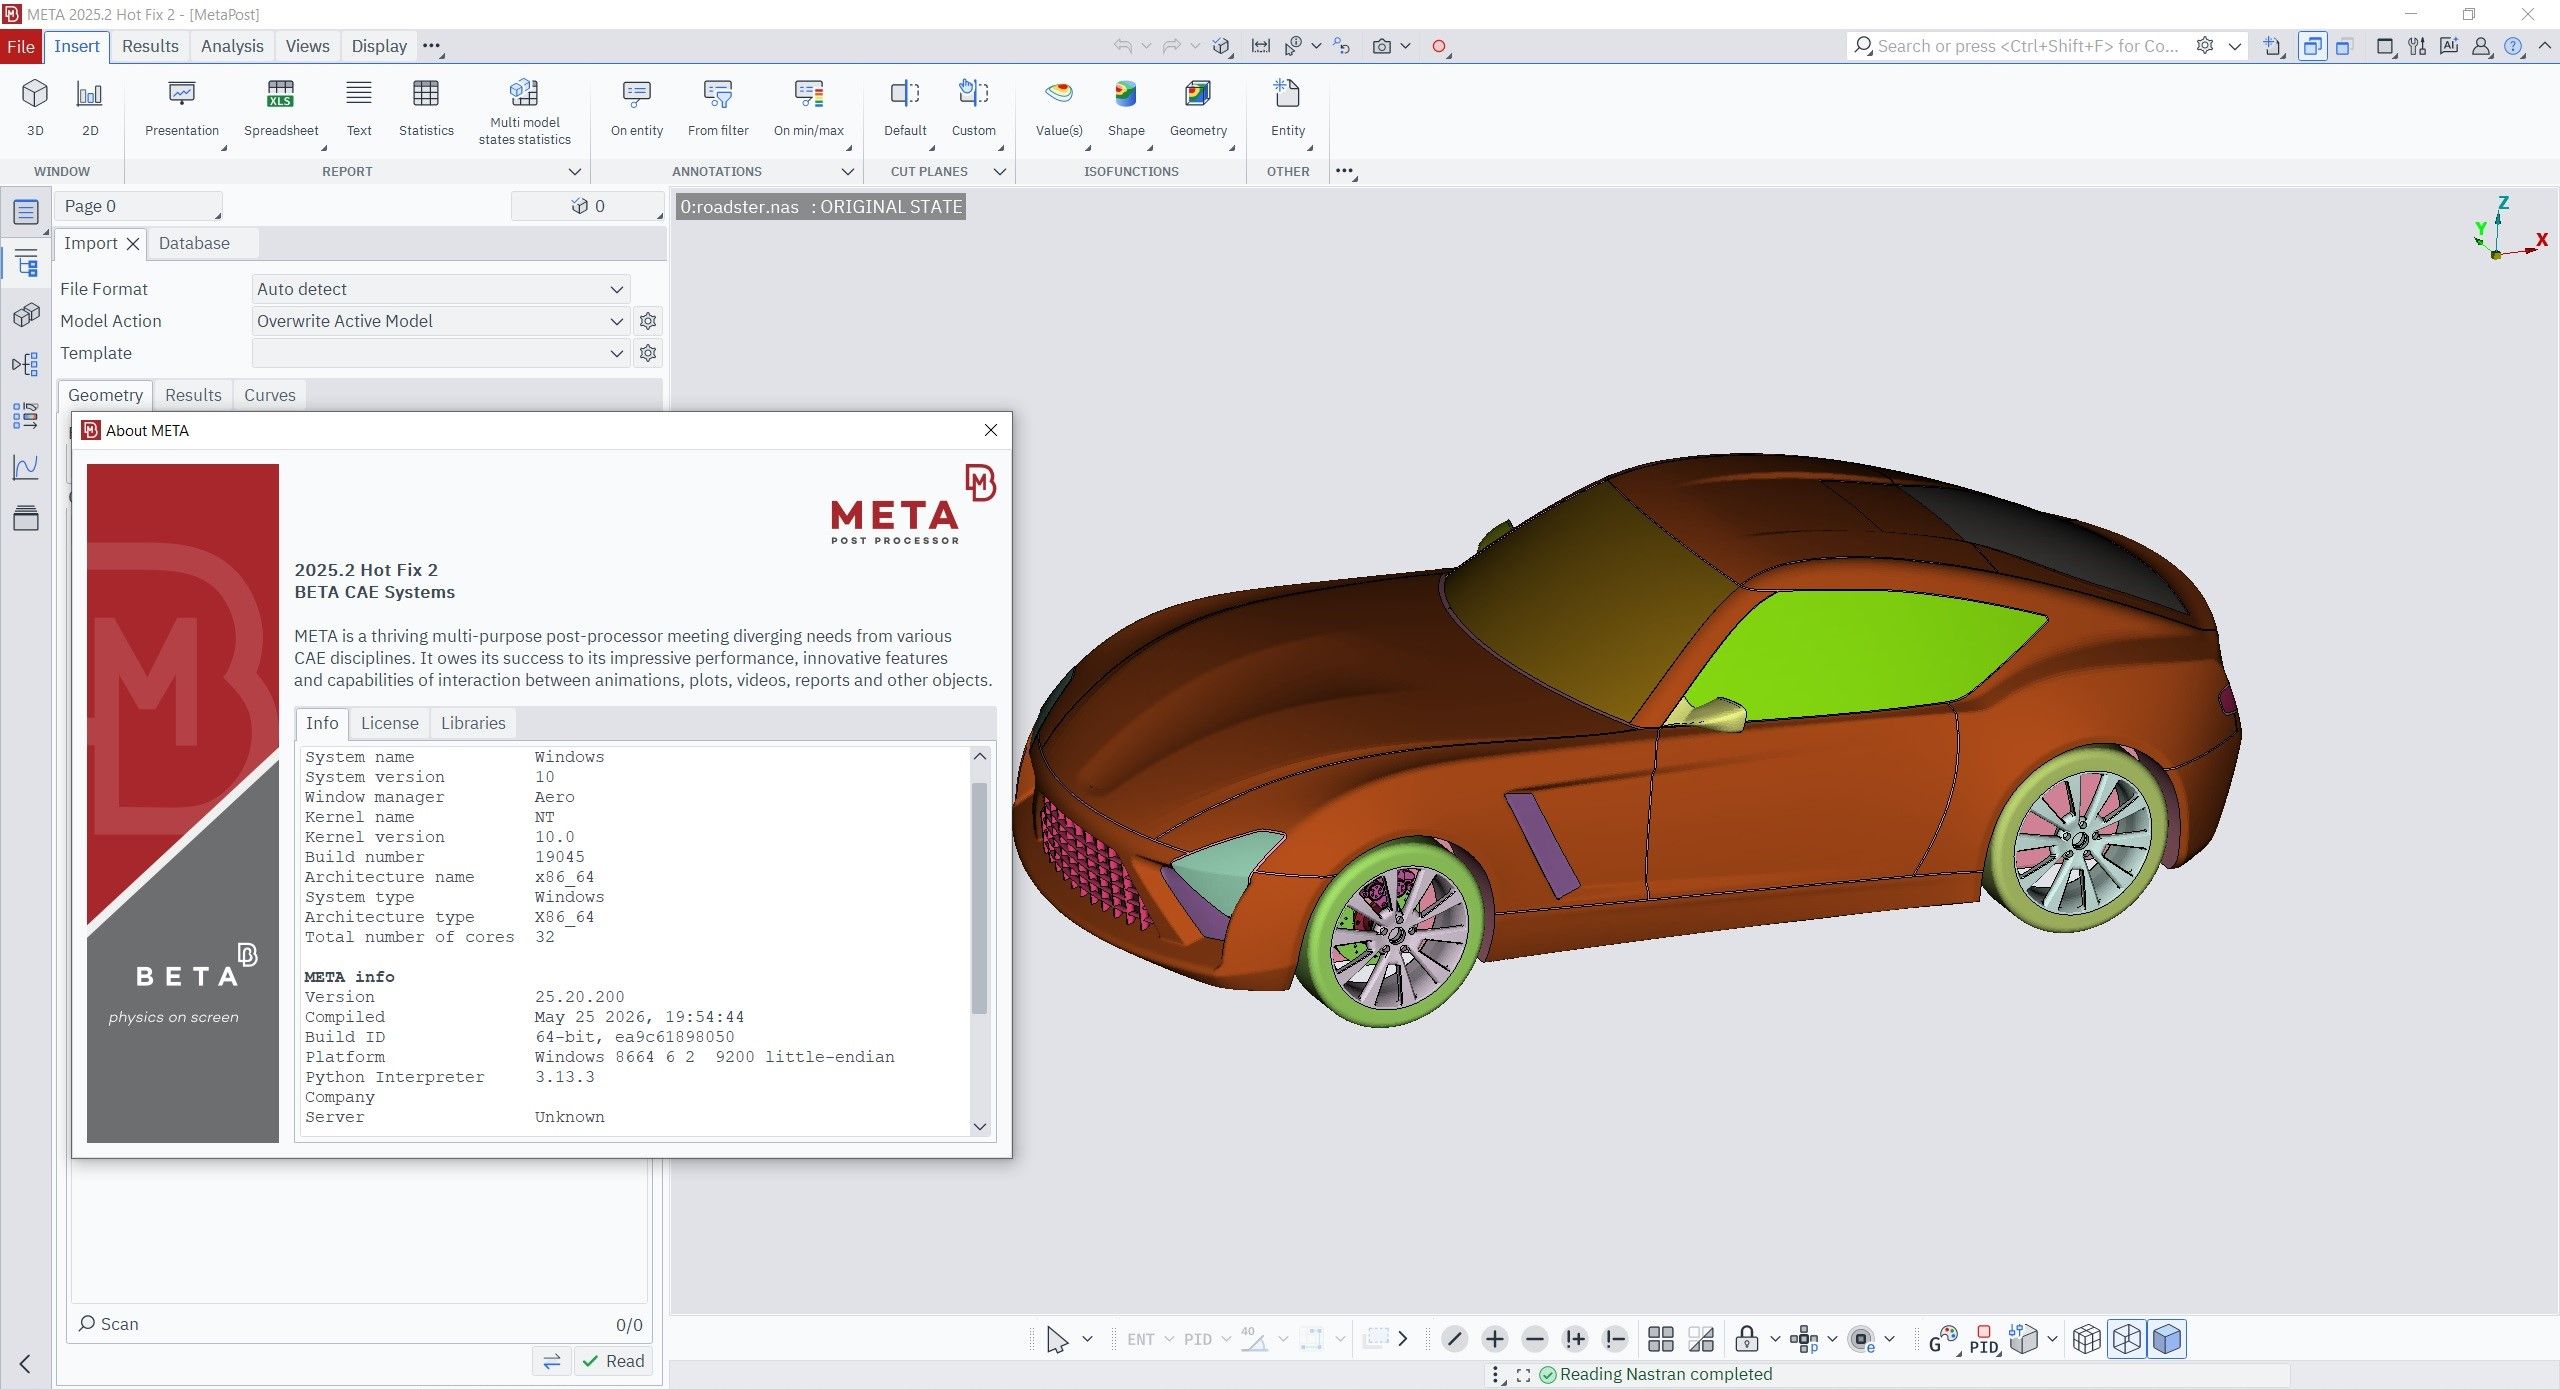Open the help question-mark icon
2560x1389 pixels.
pos(2513,46)
